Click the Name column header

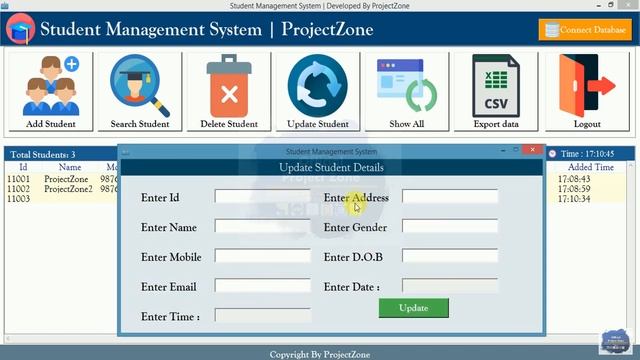pos(70,167)
